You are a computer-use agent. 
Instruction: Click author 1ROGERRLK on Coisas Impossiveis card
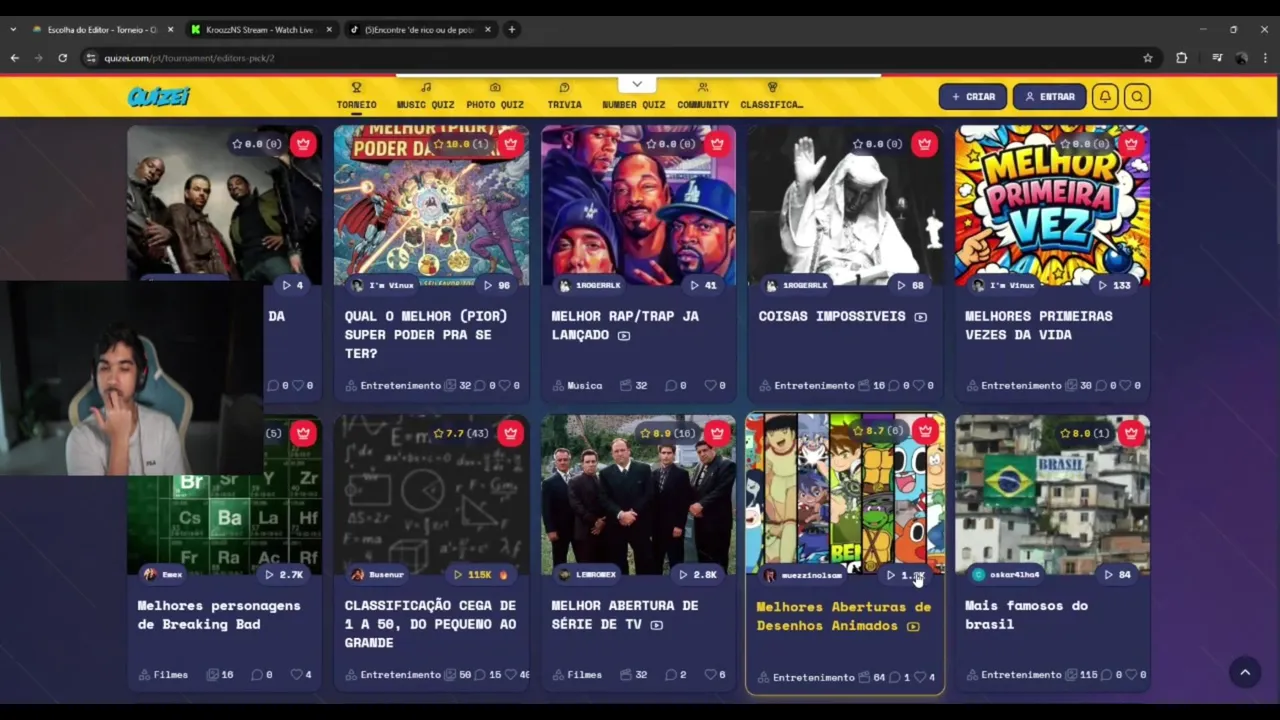pos(796,285)
